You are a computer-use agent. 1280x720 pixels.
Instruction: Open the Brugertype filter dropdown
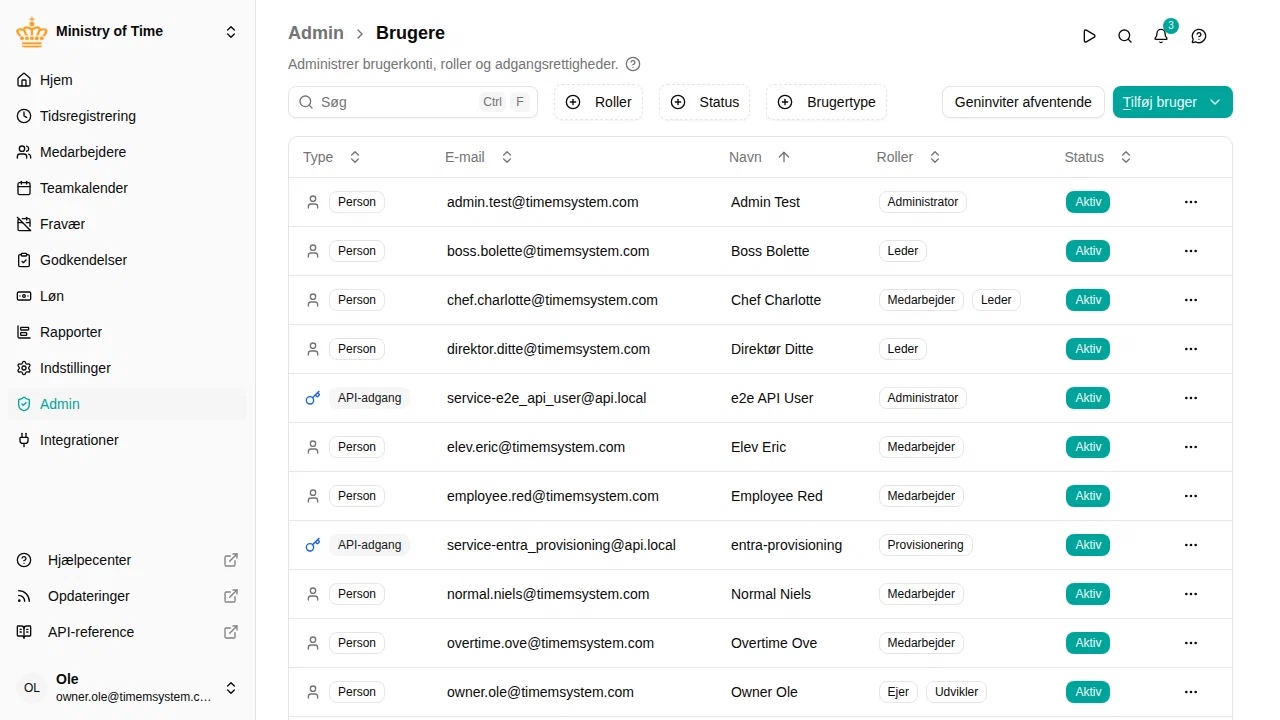pos(826,102)
